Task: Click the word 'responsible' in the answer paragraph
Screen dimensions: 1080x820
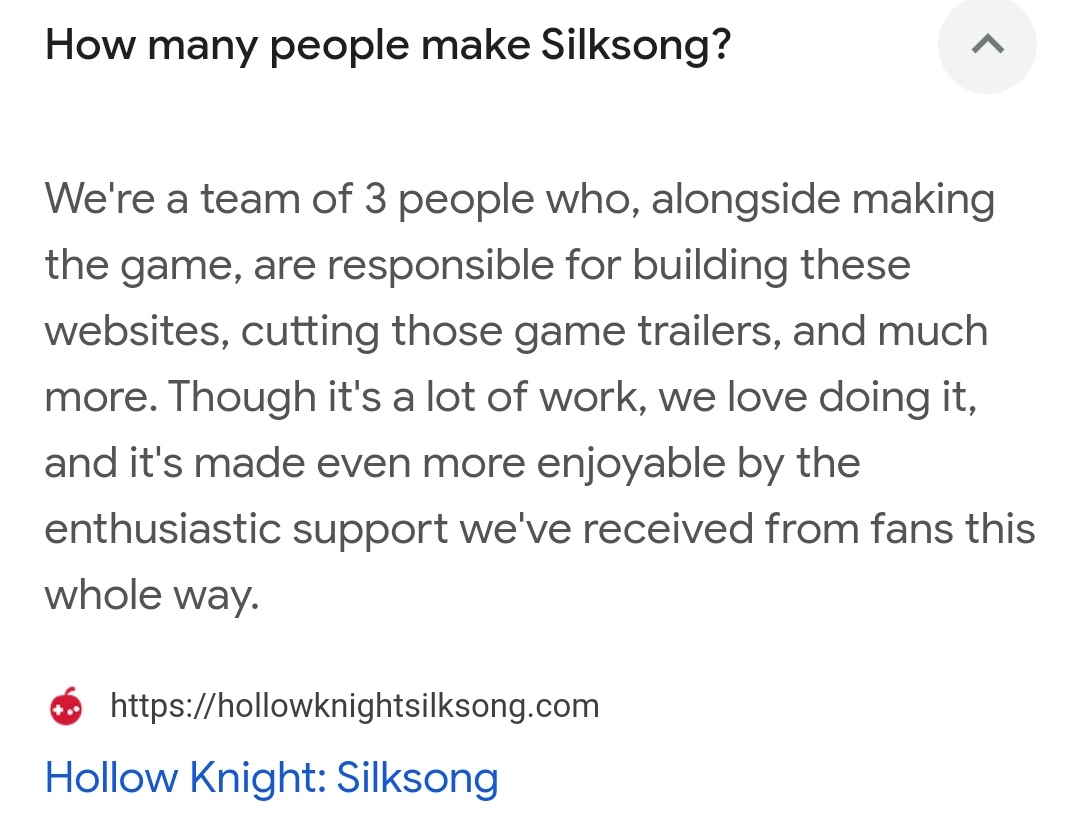Action: point(440,265)
